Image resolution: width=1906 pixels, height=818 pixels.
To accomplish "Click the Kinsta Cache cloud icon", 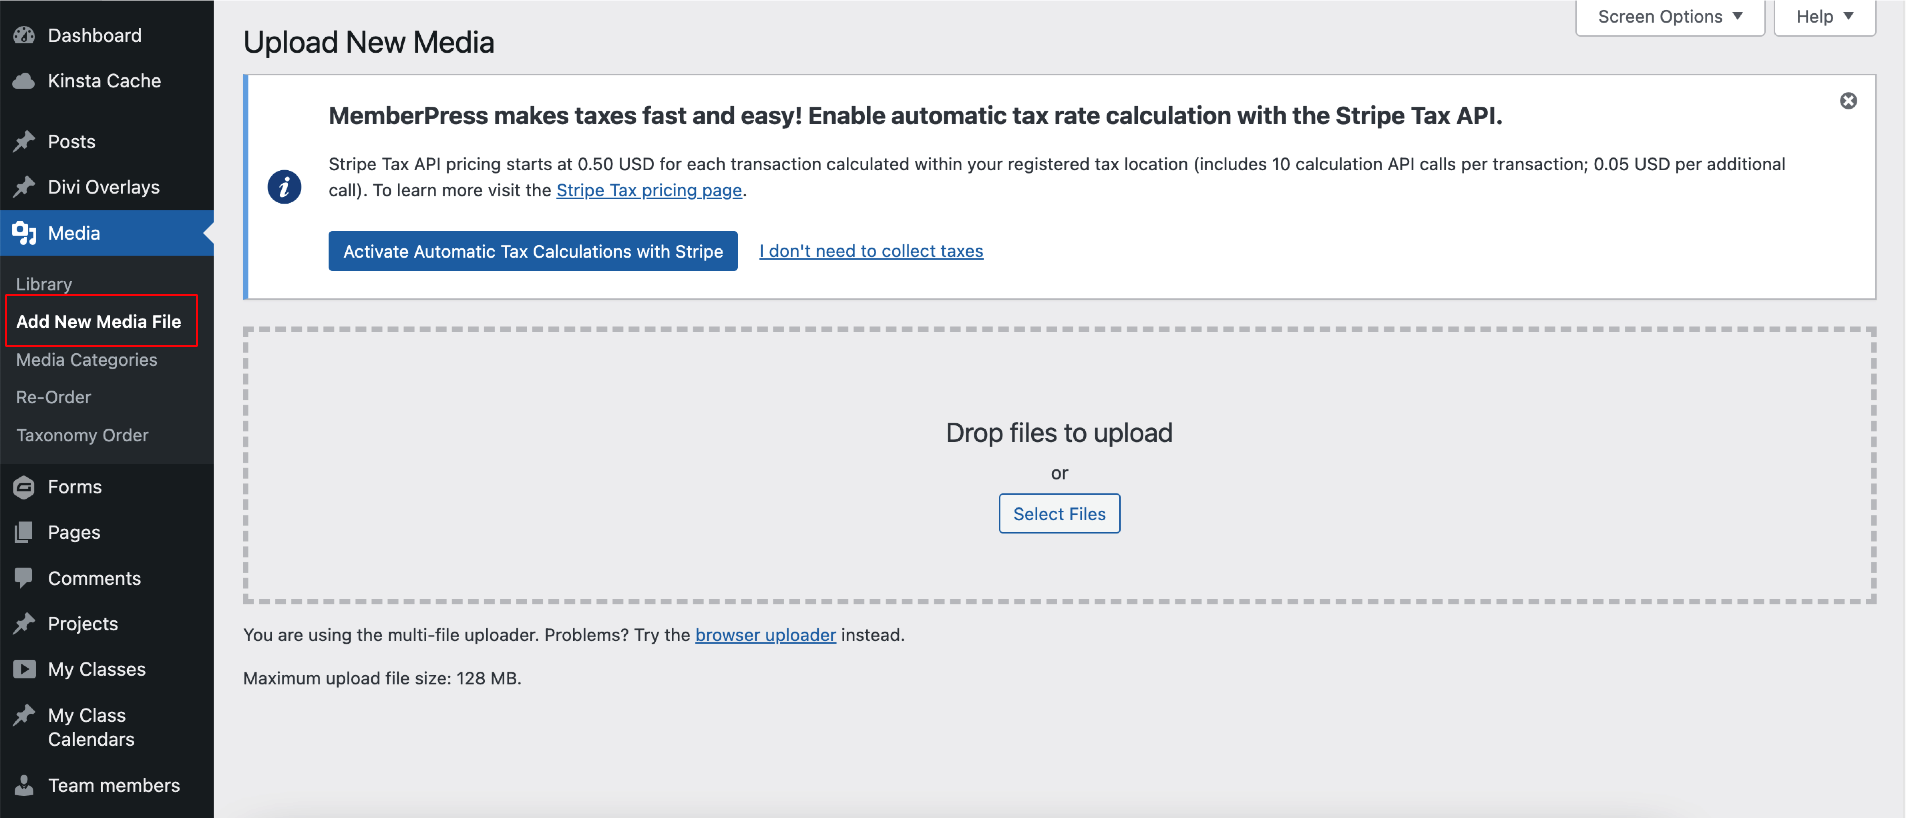I will tap(24, 81).
